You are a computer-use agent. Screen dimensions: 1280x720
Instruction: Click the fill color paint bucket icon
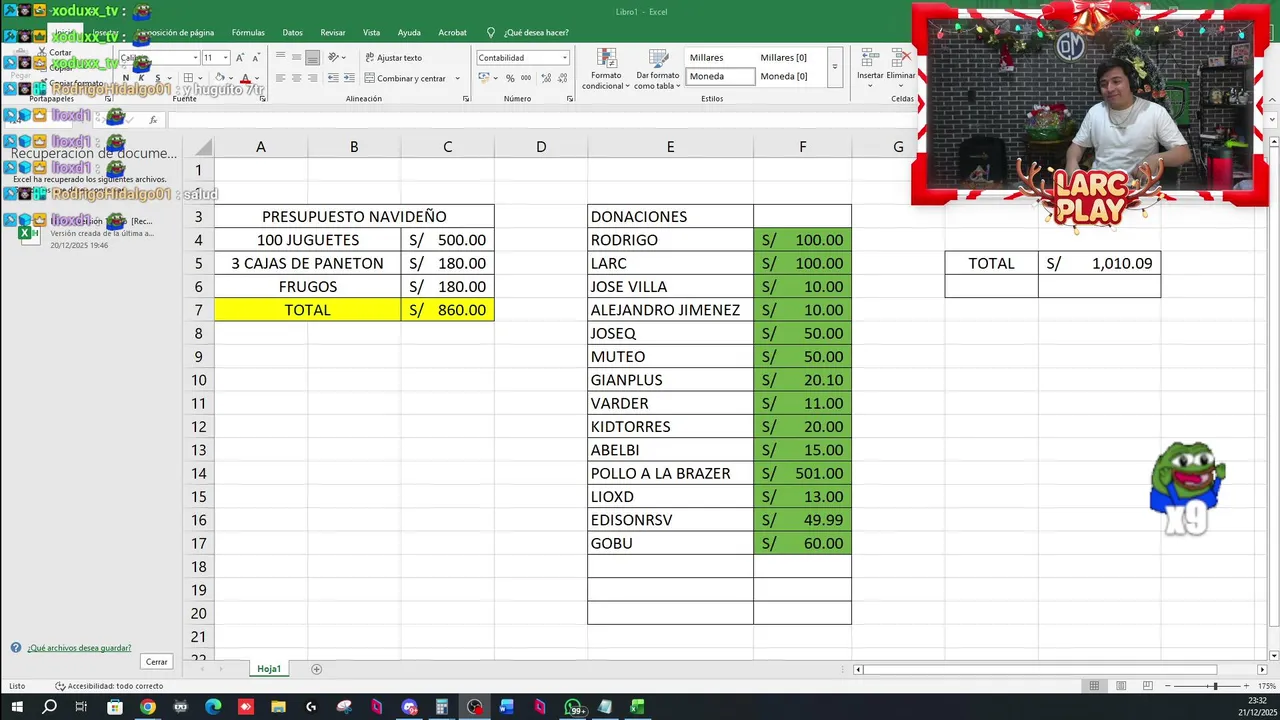pos(221,78)
